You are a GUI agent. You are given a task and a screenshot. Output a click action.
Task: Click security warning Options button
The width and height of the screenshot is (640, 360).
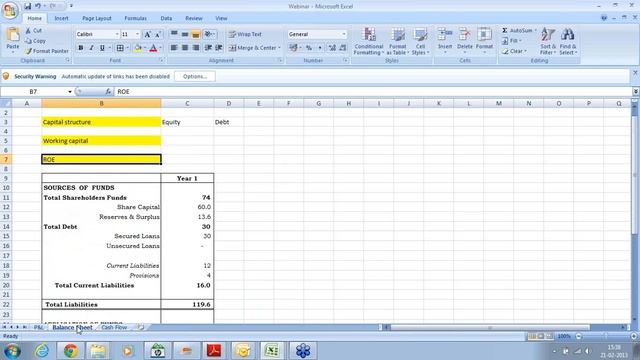click(195, 76)
